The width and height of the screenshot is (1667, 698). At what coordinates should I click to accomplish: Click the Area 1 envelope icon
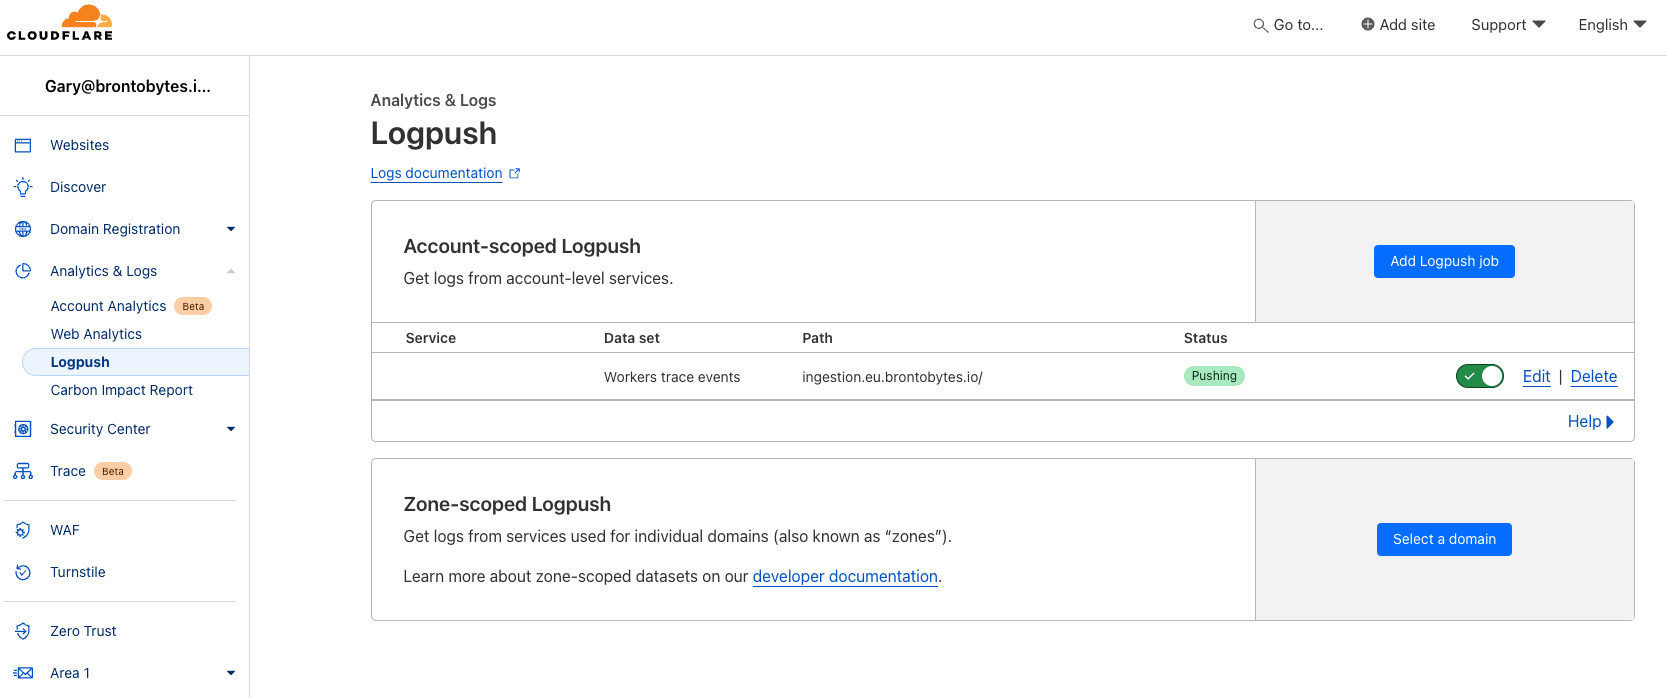pos(23,673)
